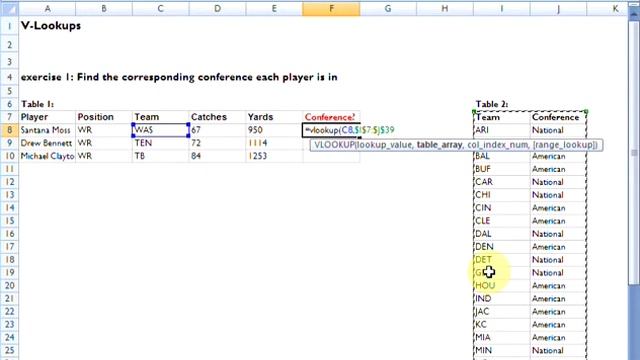Select the TEN team cell
Viewport: 640px width, 360px height.
tap(160, 143)
